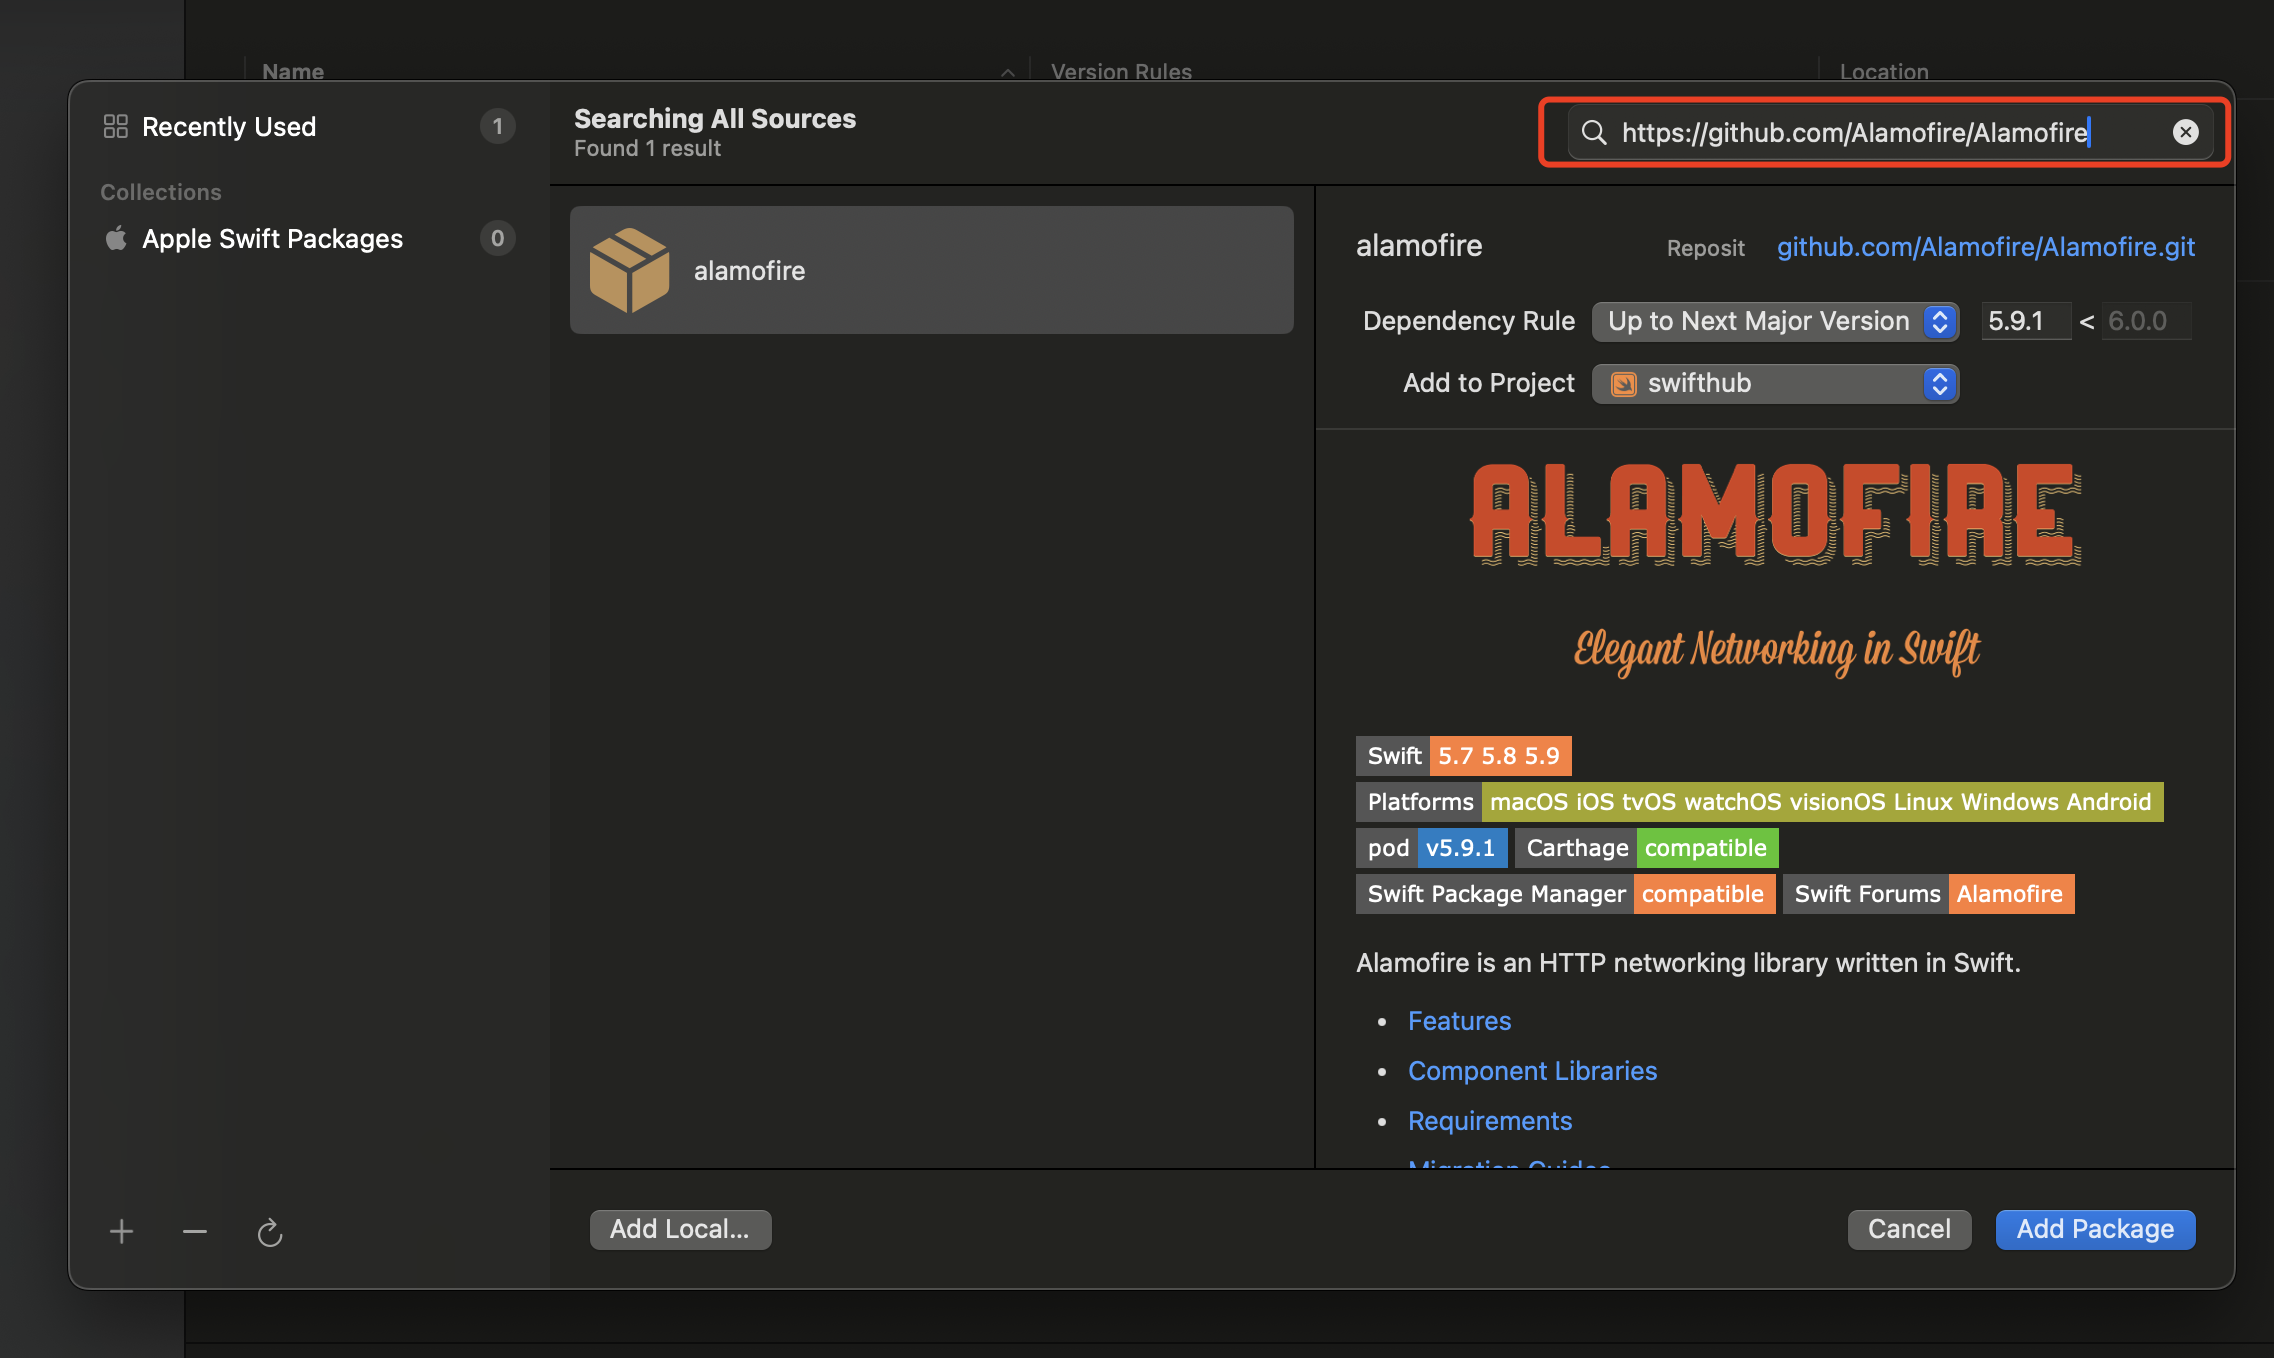The width and height of the screenshot is (2274, 1358).
Task: Click the Add Local... button
Action: [680, 1229]
